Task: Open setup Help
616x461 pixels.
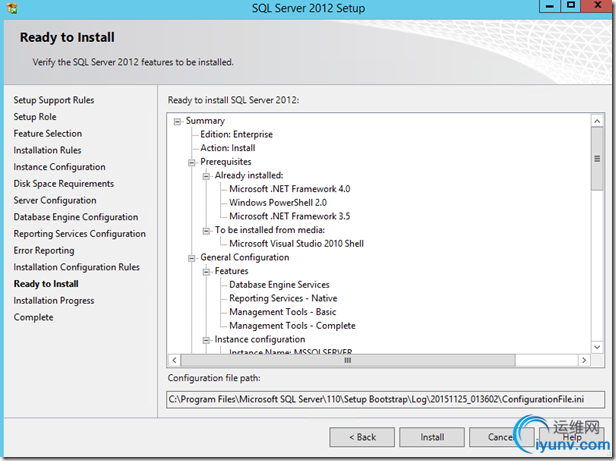Action: pos(572,437)
